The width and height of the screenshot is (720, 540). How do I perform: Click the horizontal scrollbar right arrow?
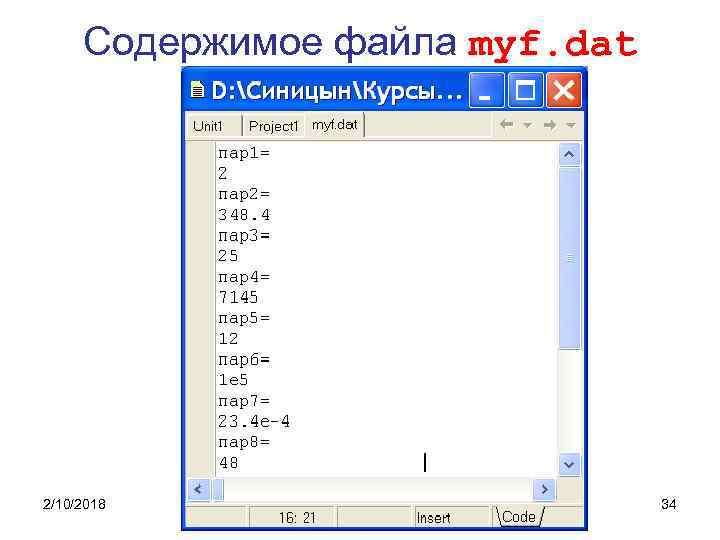545,490
